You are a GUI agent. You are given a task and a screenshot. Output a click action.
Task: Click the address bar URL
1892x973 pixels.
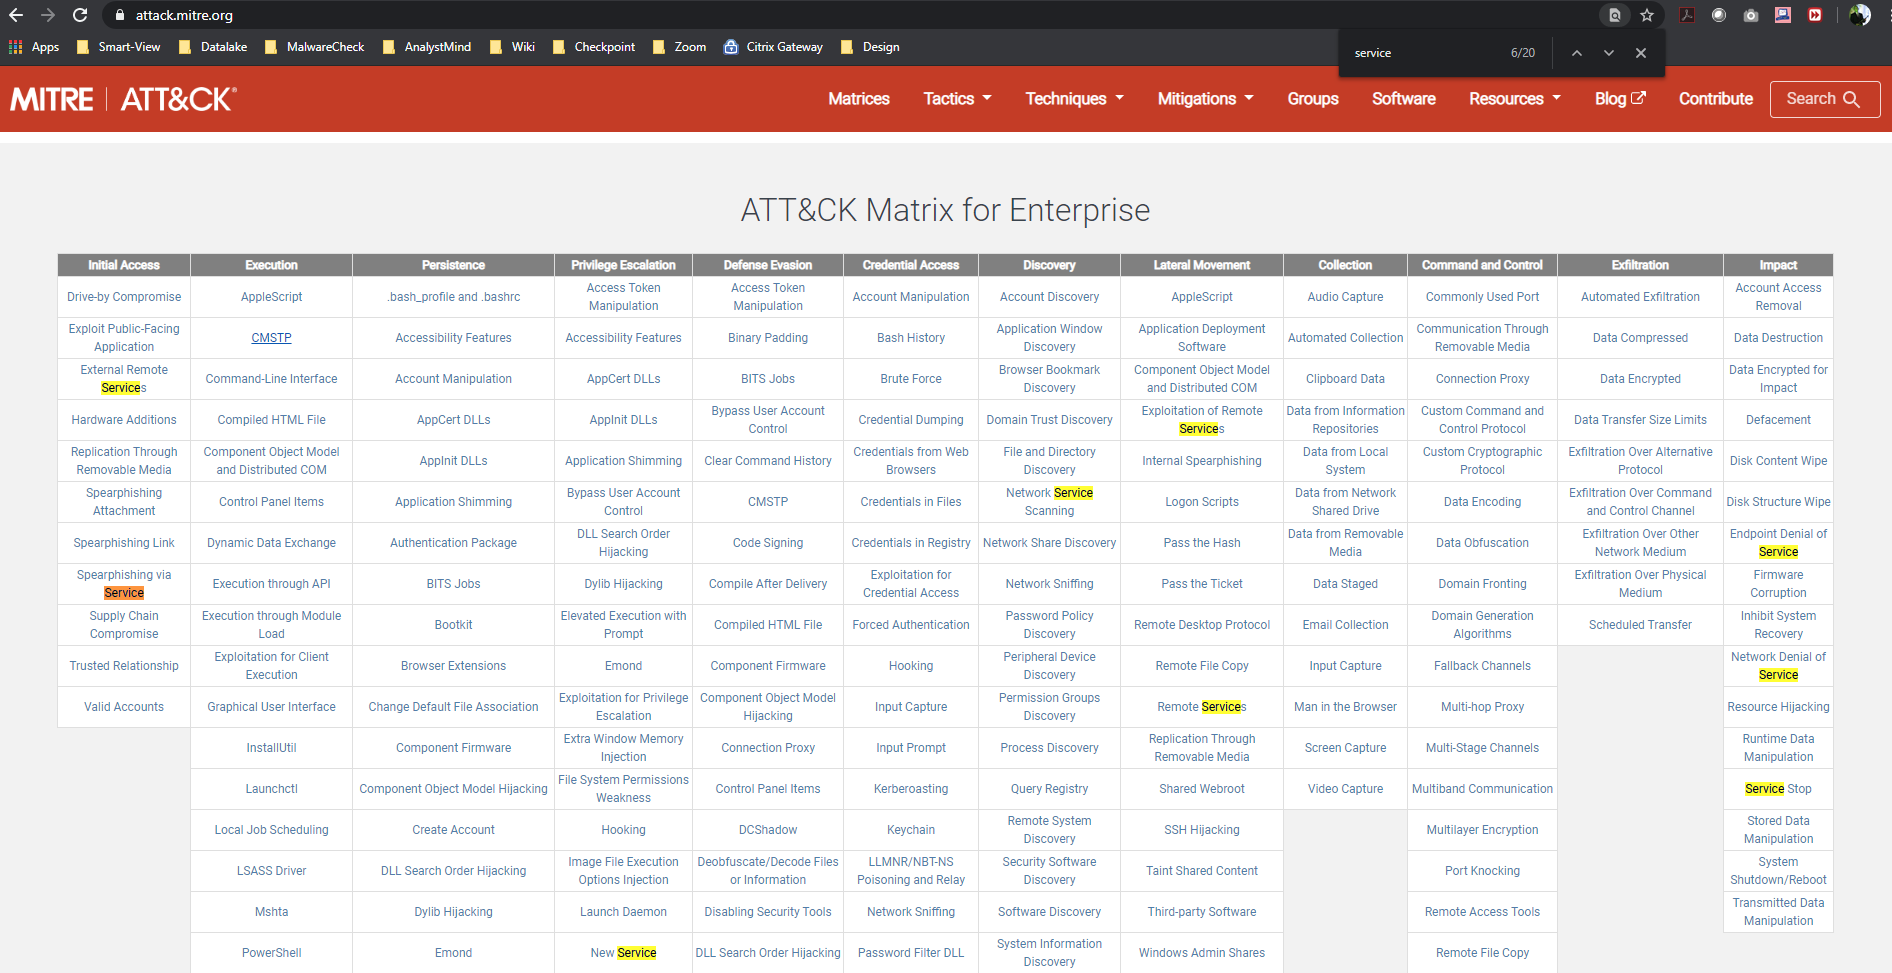184,15
